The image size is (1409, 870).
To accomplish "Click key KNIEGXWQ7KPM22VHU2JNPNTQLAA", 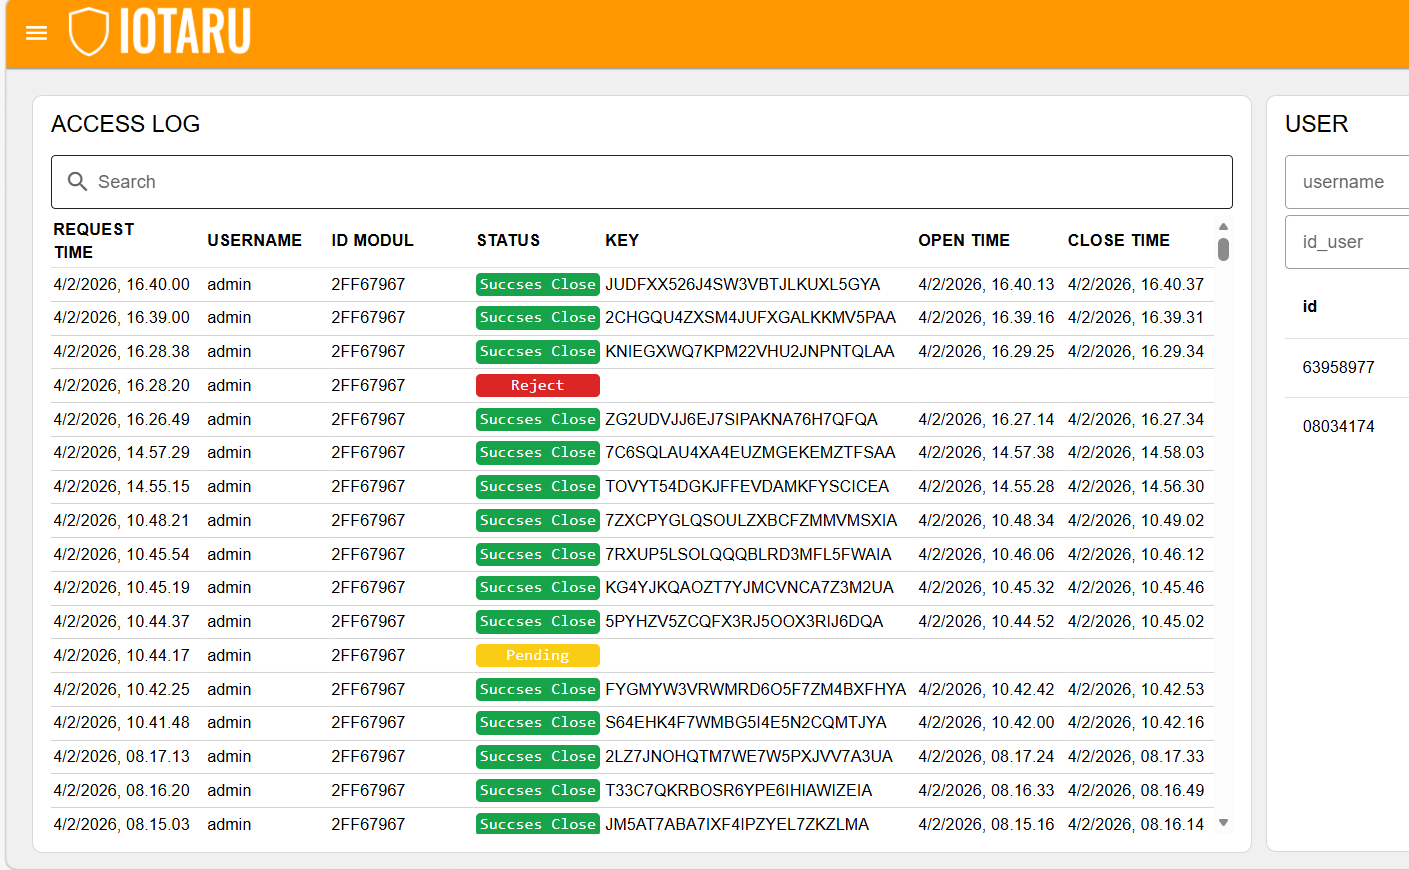I will pyautogui.click(x=750, y=351).
